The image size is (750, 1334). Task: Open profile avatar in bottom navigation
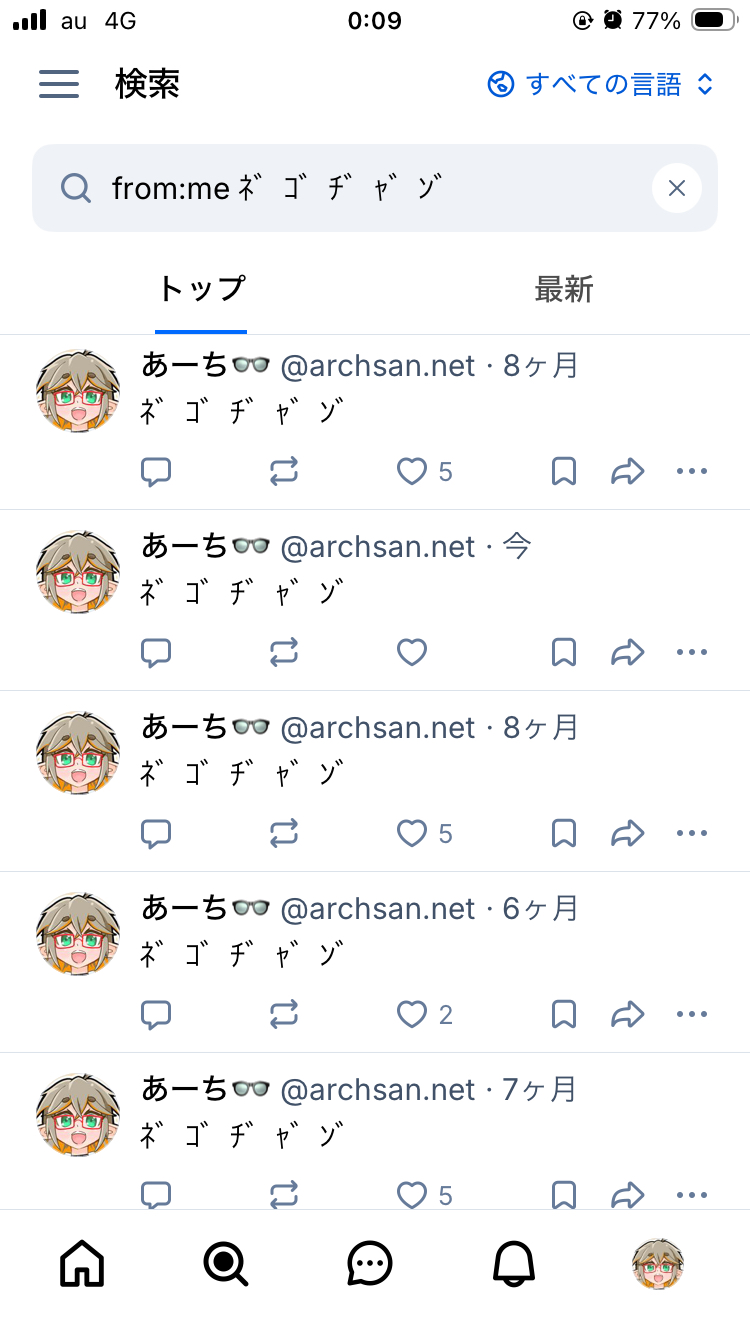tap(658, 1265)
